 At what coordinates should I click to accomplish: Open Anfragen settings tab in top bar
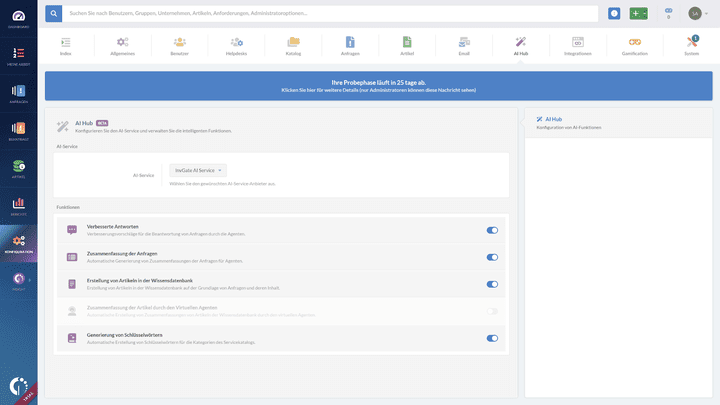tap(350, 46)
